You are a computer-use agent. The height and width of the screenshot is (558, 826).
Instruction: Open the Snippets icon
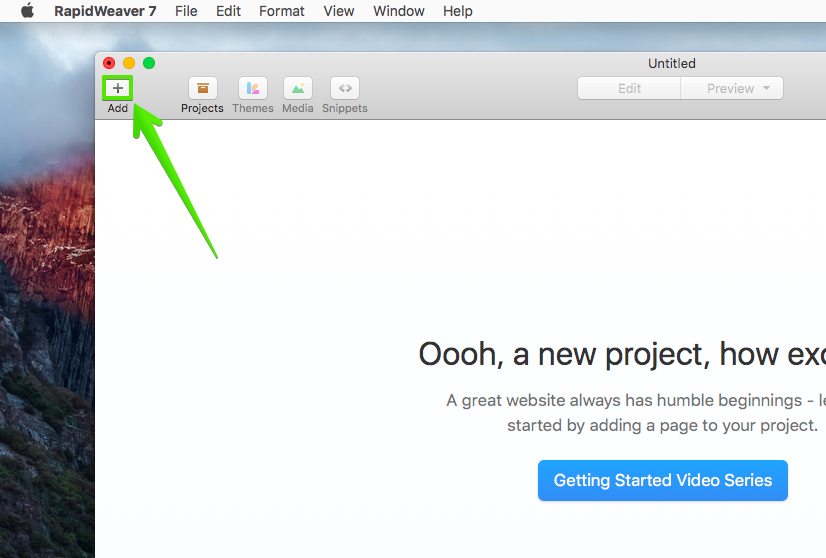(345, 88)
